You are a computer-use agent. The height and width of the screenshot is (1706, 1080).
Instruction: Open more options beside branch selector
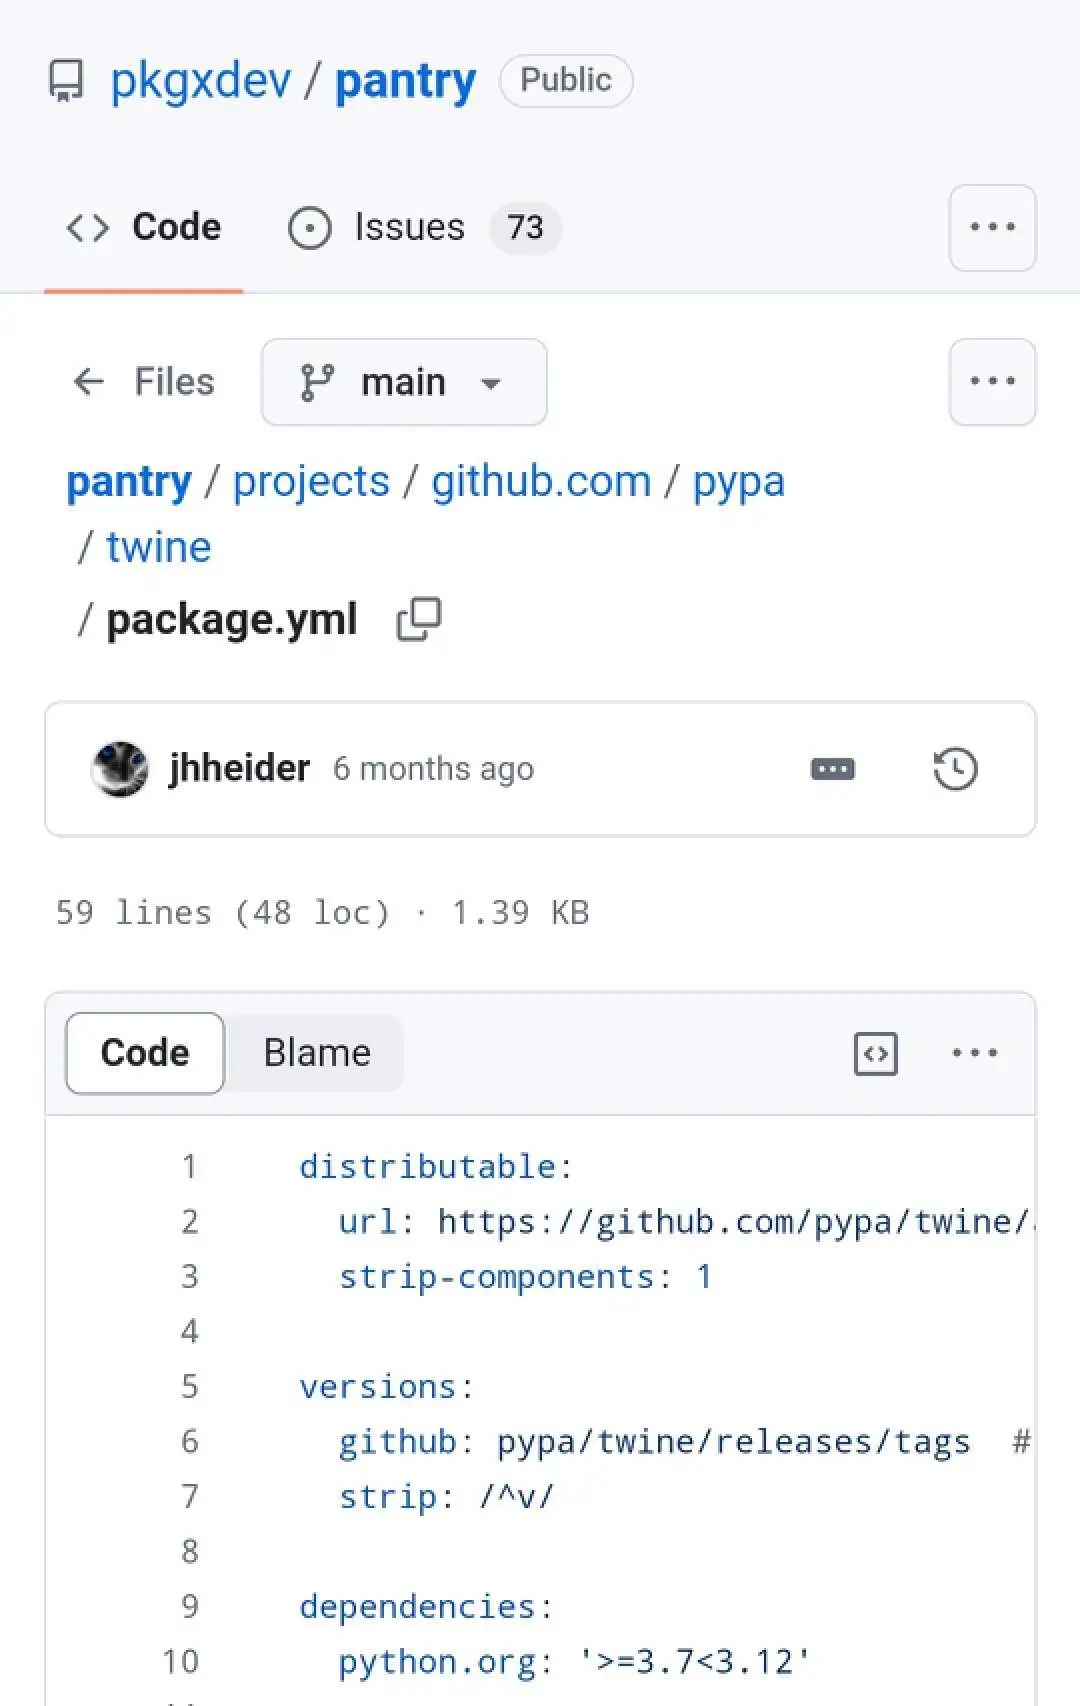992,382
